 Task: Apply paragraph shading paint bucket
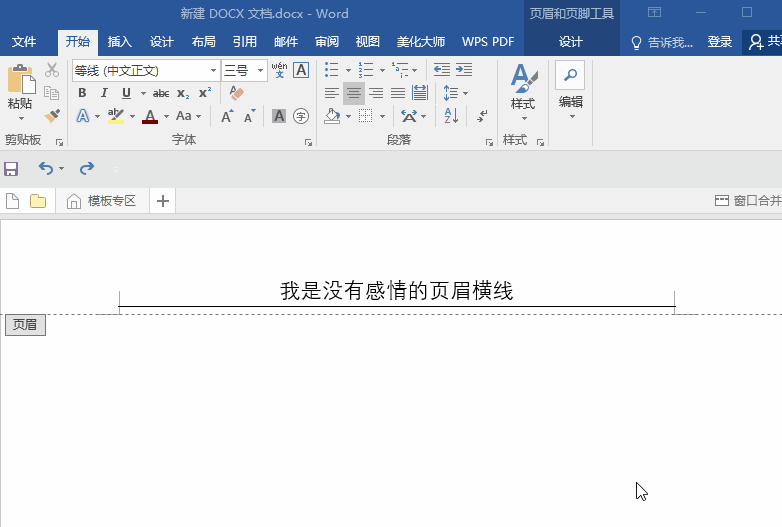(x=332, y=116)
